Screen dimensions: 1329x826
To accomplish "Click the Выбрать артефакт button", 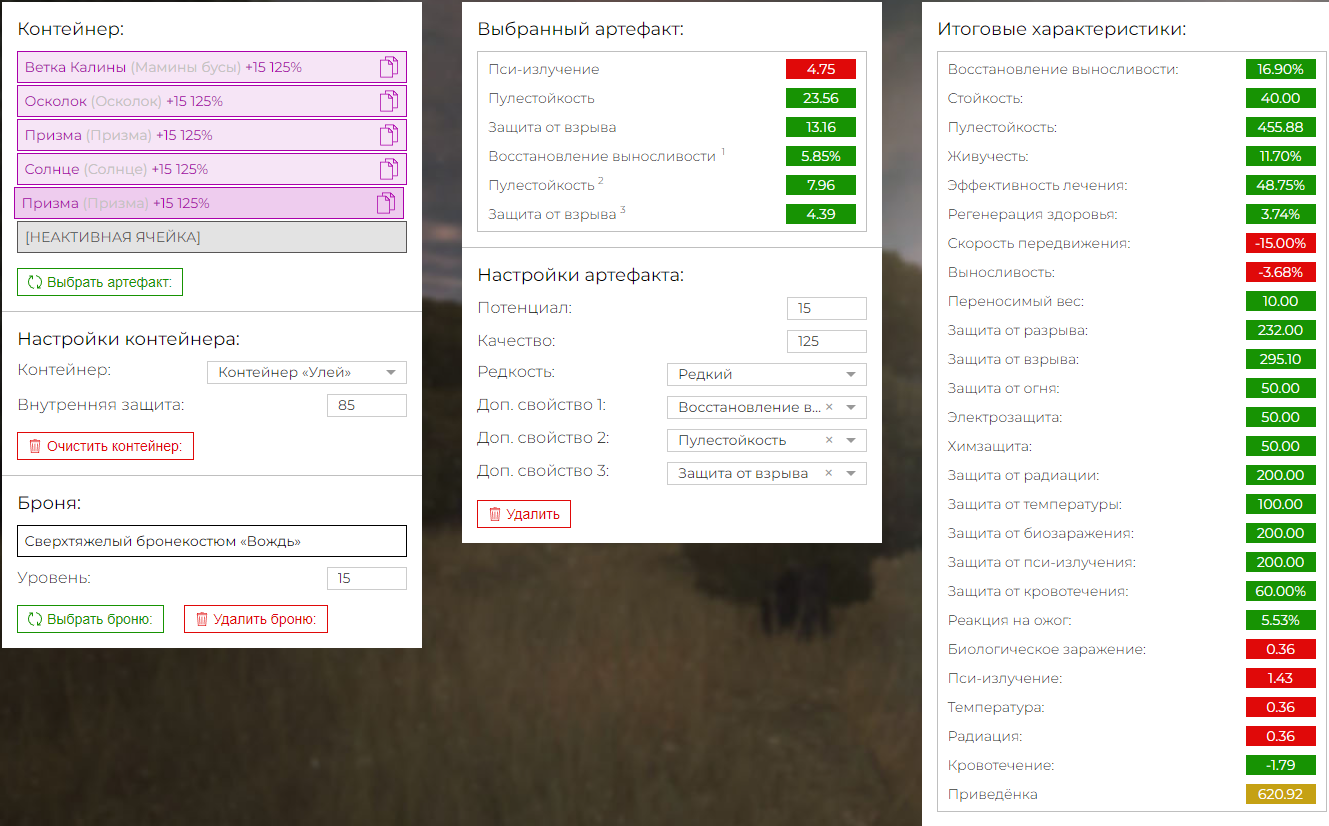I will [x=100, y=282].
